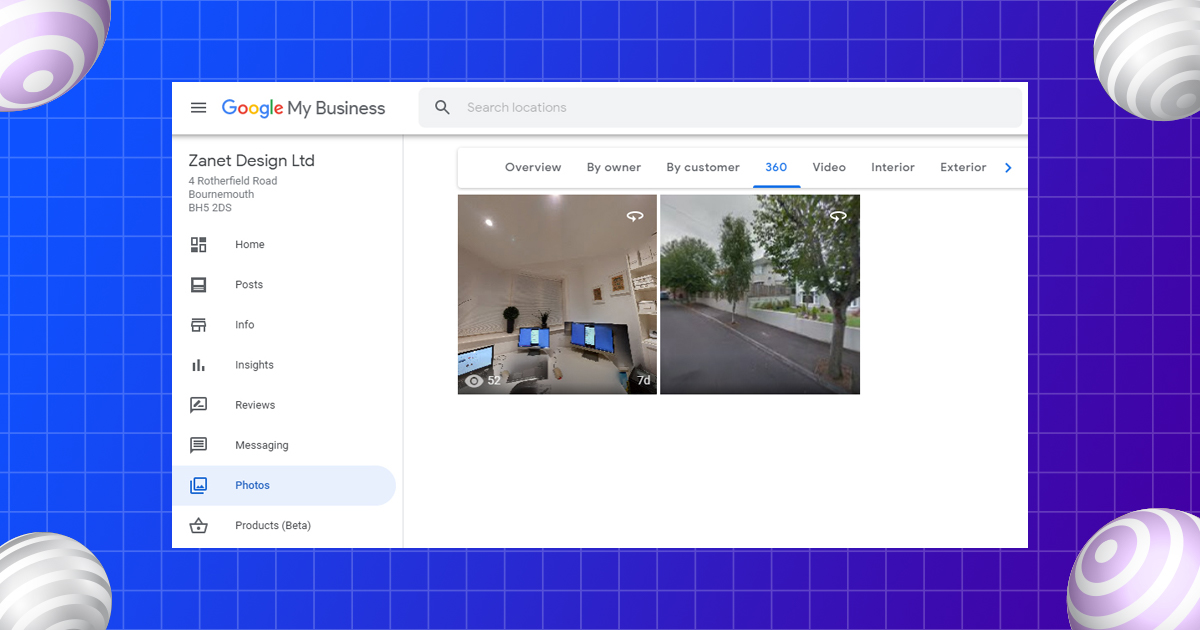Open the By customer tab
Viewport: 1200px width, 630px height.
click(x=703, y=168)
